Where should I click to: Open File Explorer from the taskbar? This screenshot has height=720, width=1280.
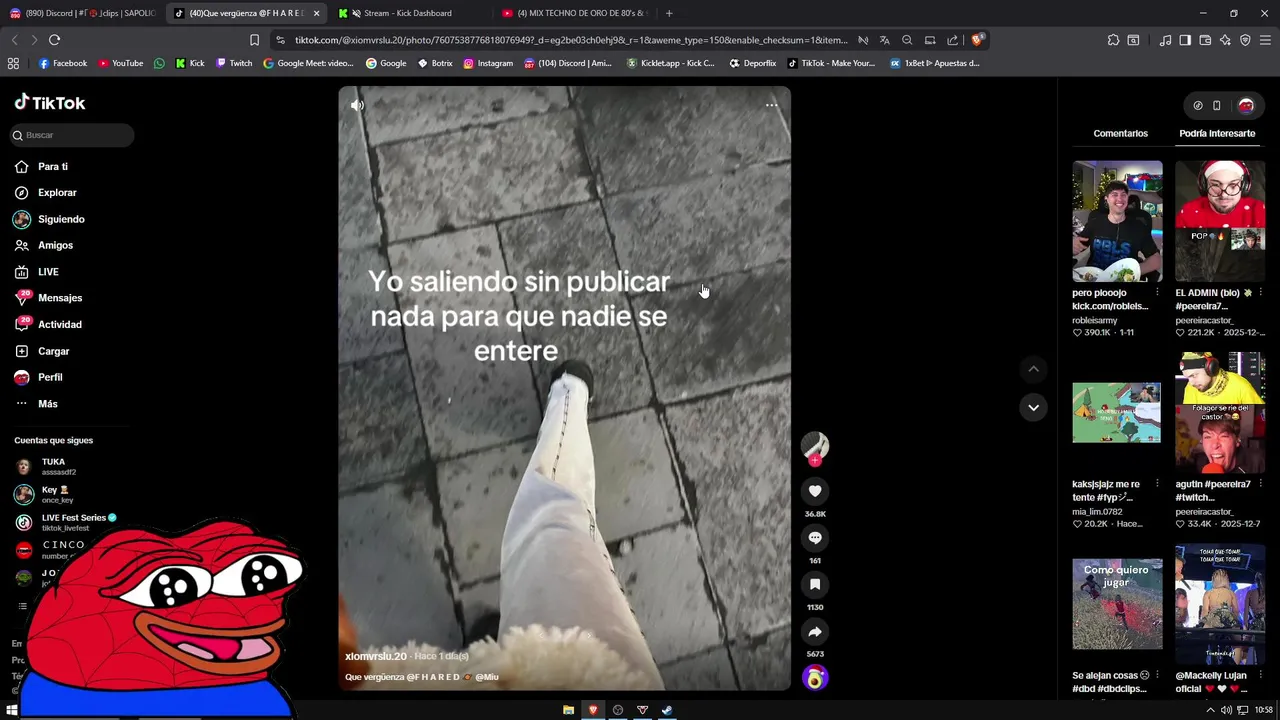tap(568, 710)
